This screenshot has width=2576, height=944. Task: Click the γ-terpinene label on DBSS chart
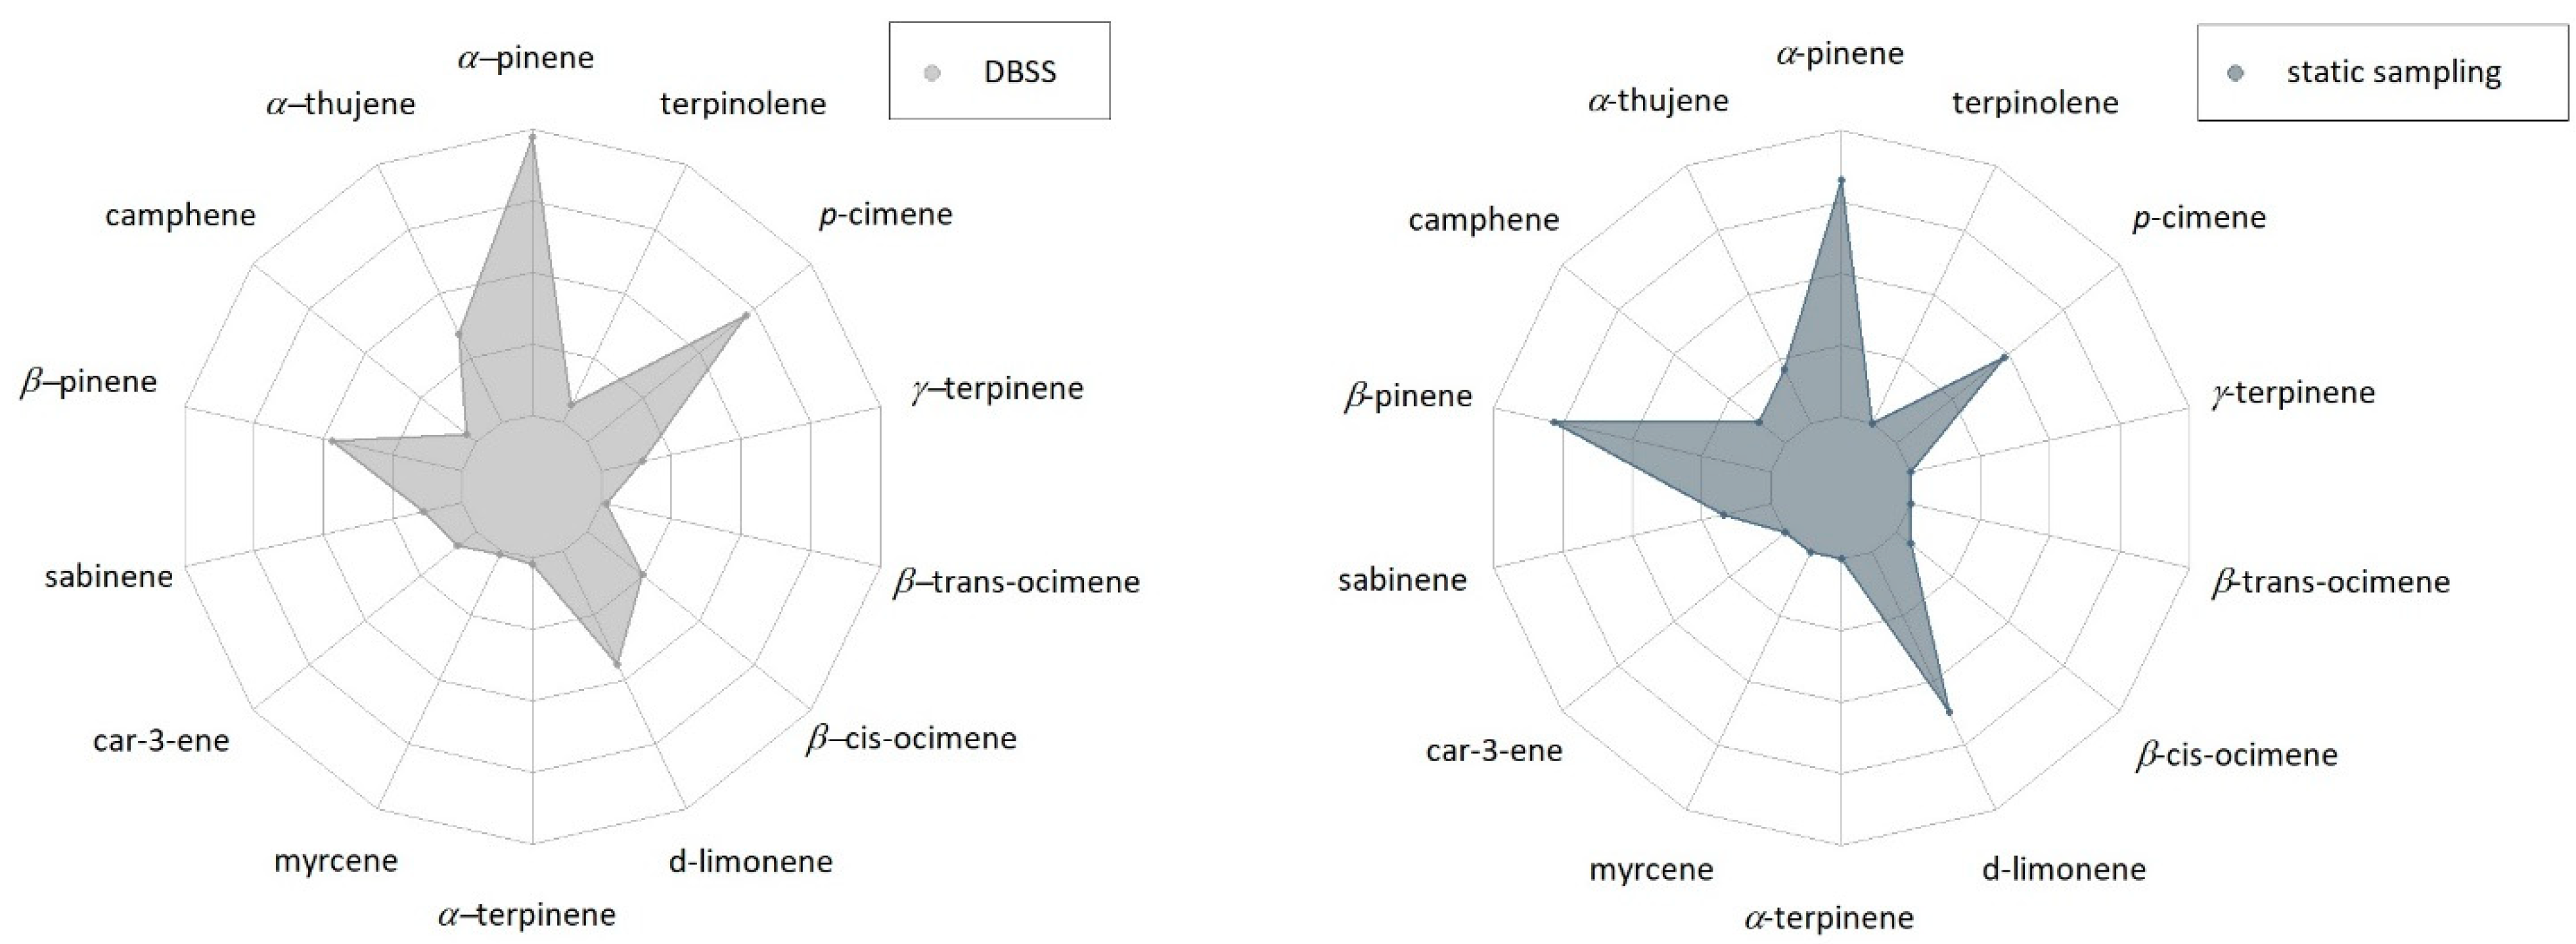coord(997,388)
